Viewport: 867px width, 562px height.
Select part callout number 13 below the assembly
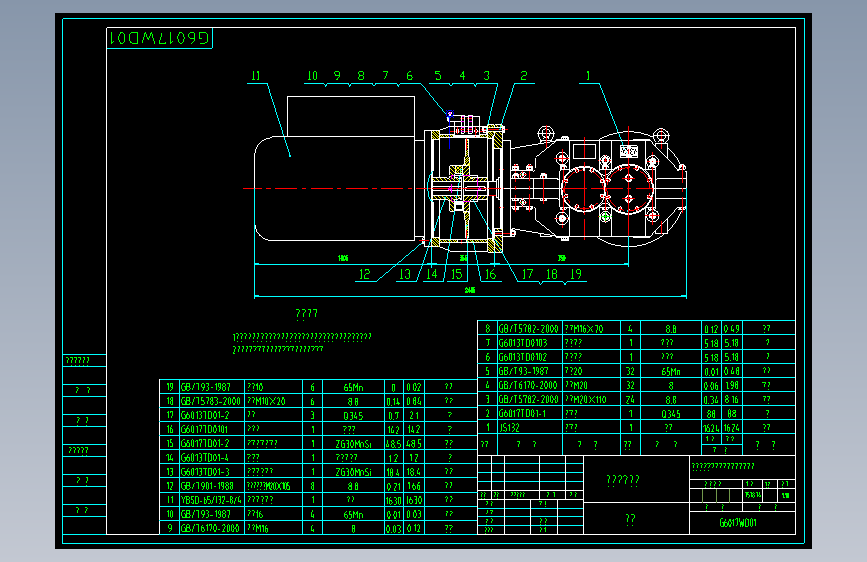click(405, 274)
